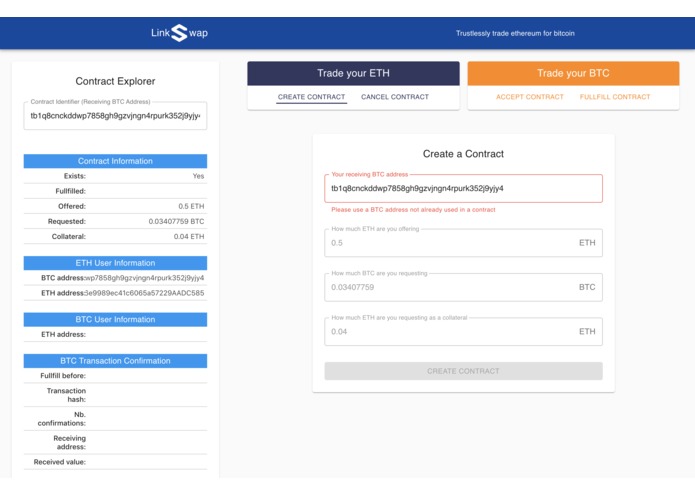Click the 'Nb. confirmations:' row label

click(62, 419)
